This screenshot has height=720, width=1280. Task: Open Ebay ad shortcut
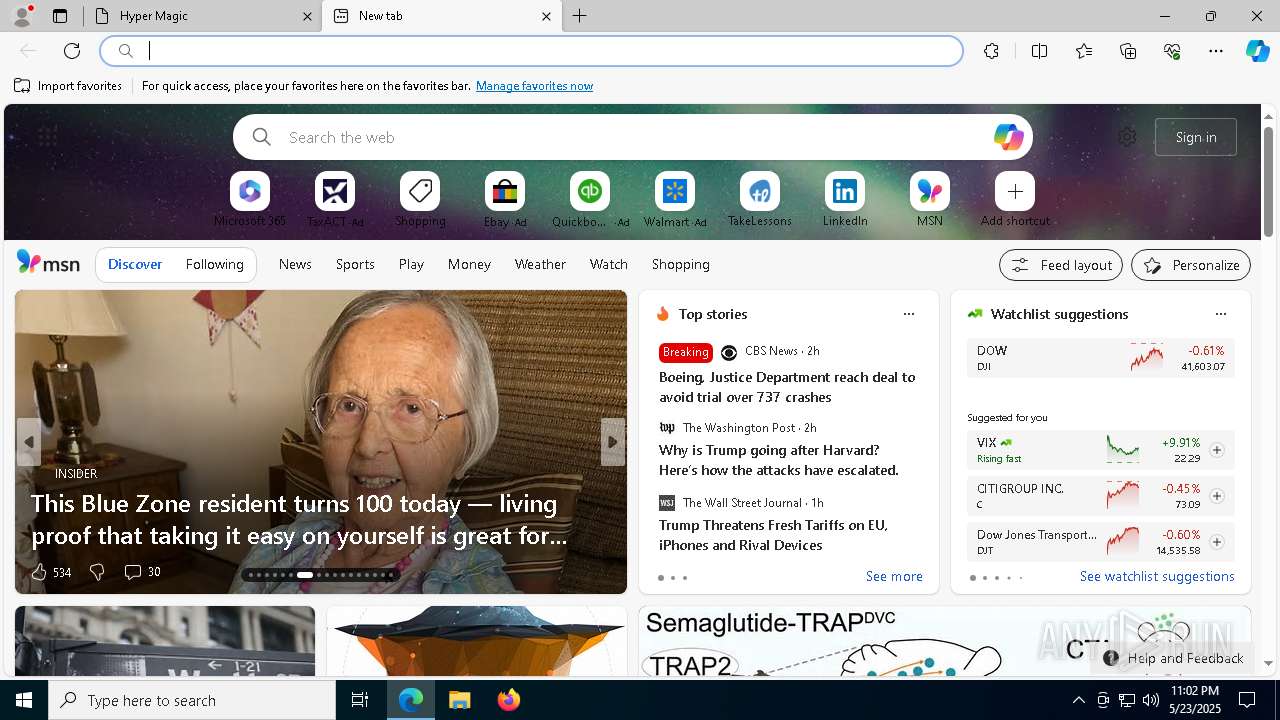(x=505, y=199)
